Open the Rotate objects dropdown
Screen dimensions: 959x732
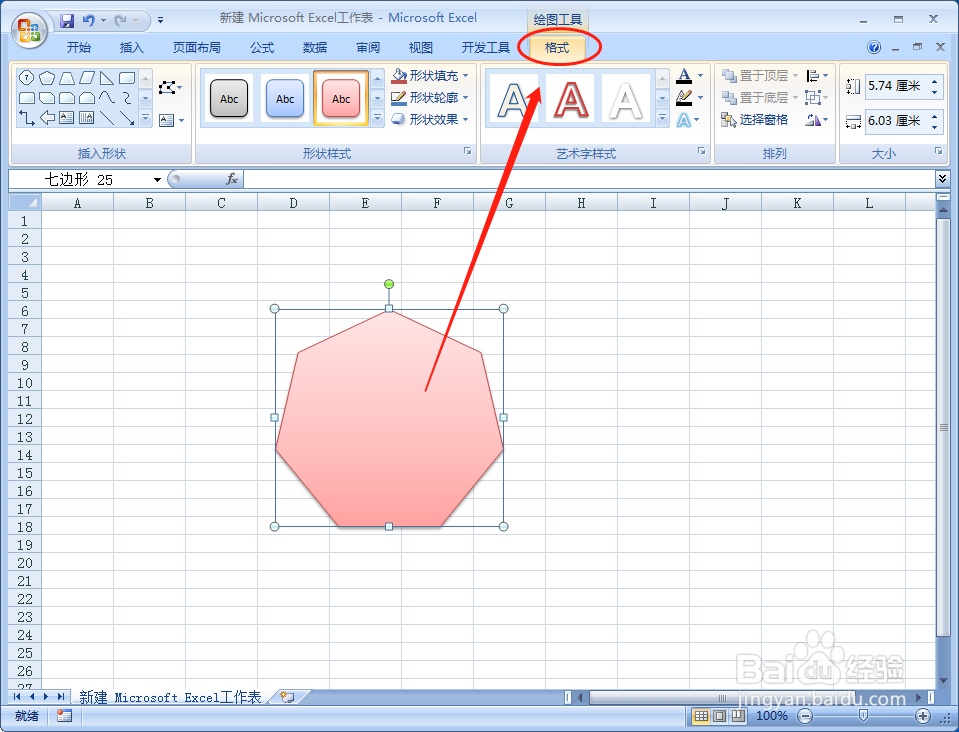click(x=817, y=120)
